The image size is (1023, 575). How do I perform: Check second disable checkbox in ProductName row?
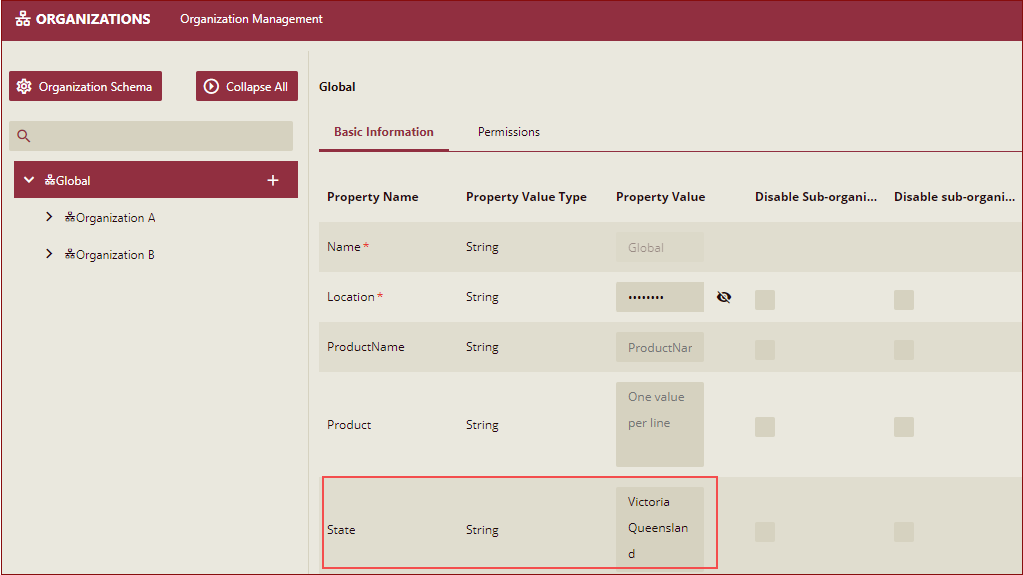pos(903,349)
